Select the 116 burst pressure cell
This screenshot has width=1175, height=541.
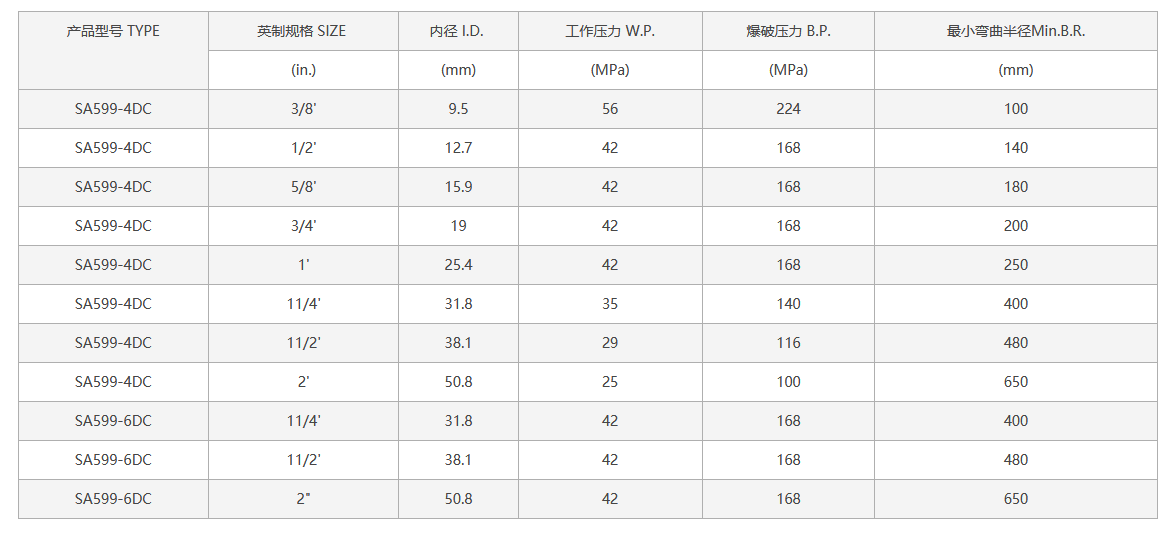(788, 343)
